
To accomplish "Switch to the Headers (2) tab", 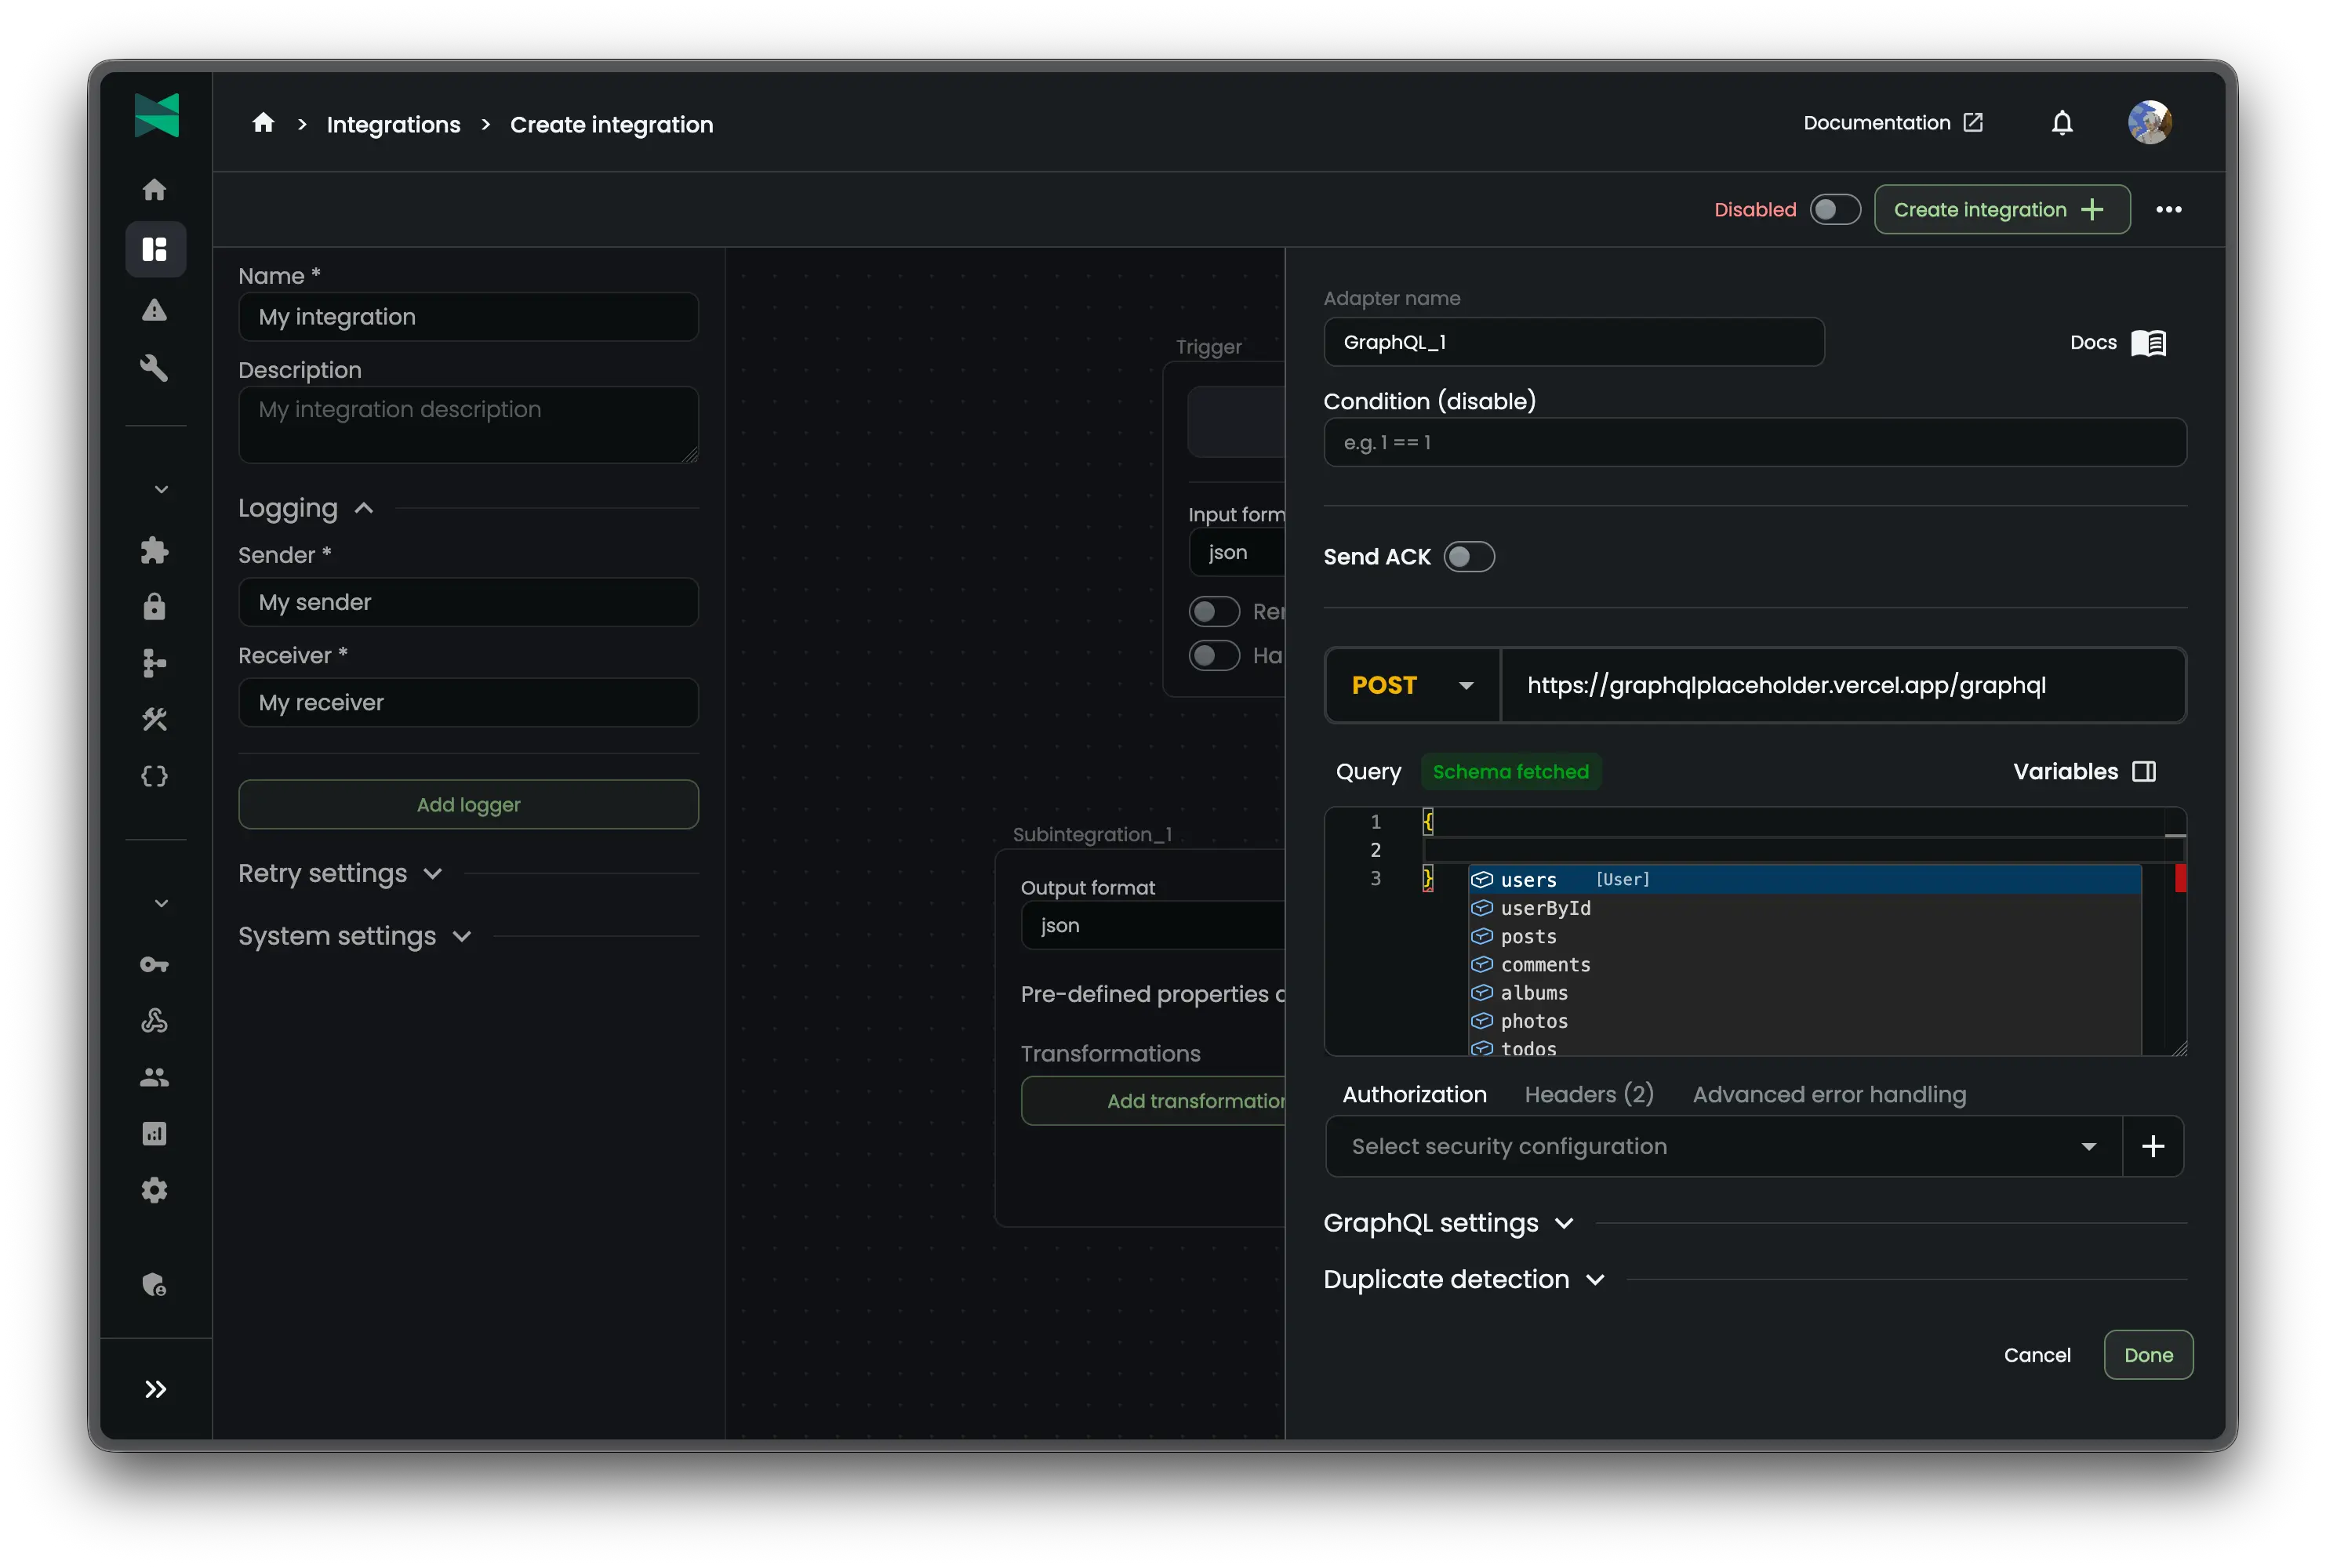I will point(1589,1094).
